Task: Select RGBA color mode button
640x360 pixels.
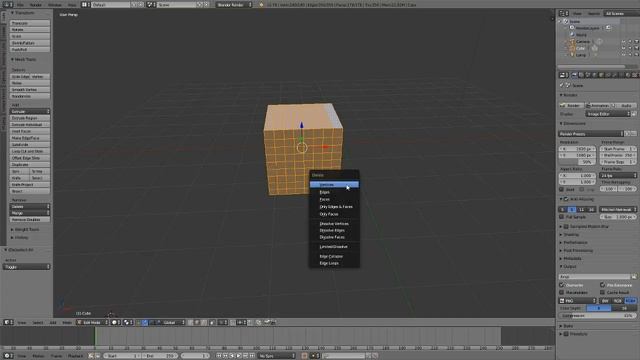Action: [630, 301]
